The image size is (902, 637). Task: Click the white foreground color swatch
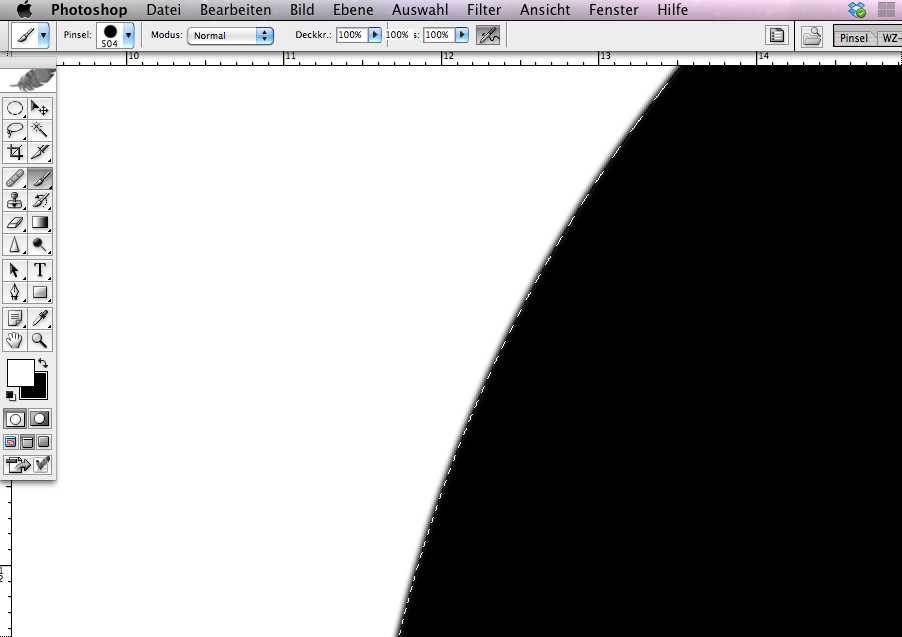click(x=19, y=373)
